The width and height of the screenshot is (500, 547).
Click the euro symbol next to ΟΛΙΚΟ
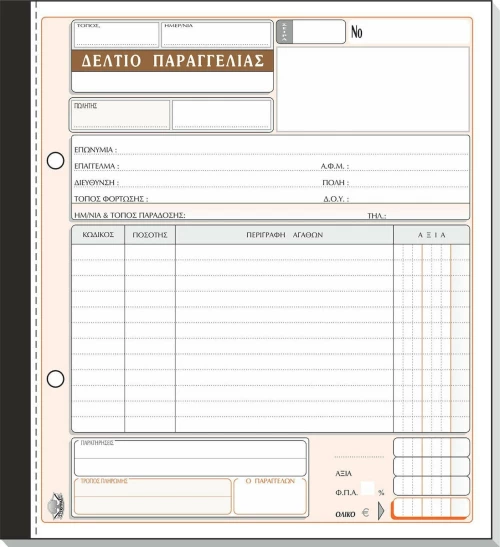[x=365, y=512]
